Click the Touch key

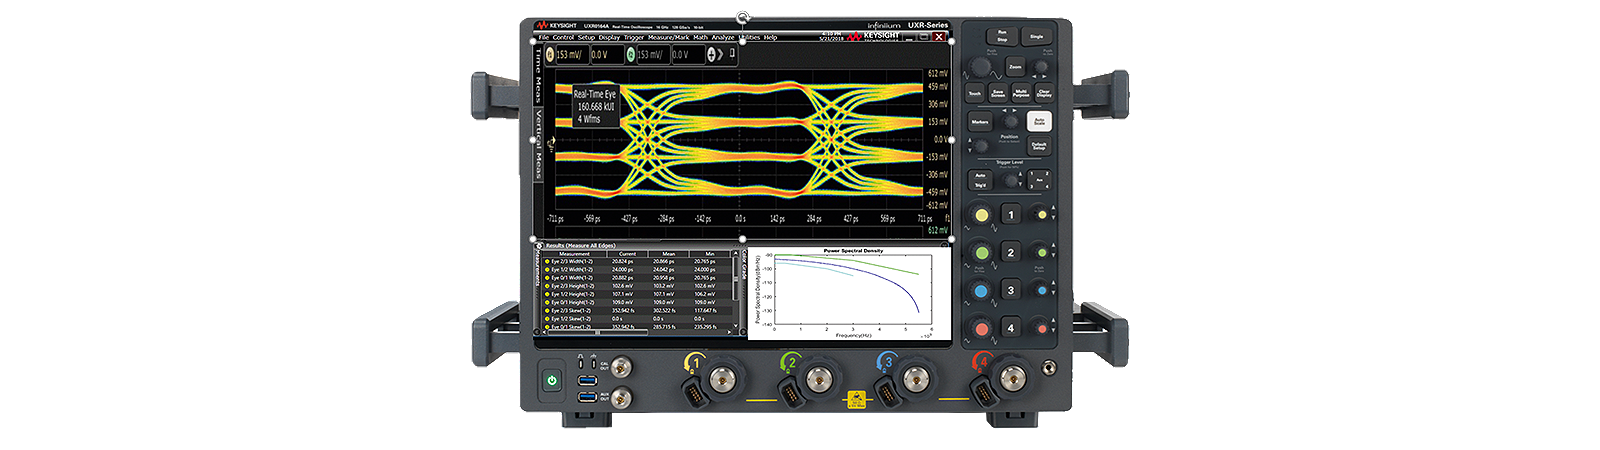(975, 93)
